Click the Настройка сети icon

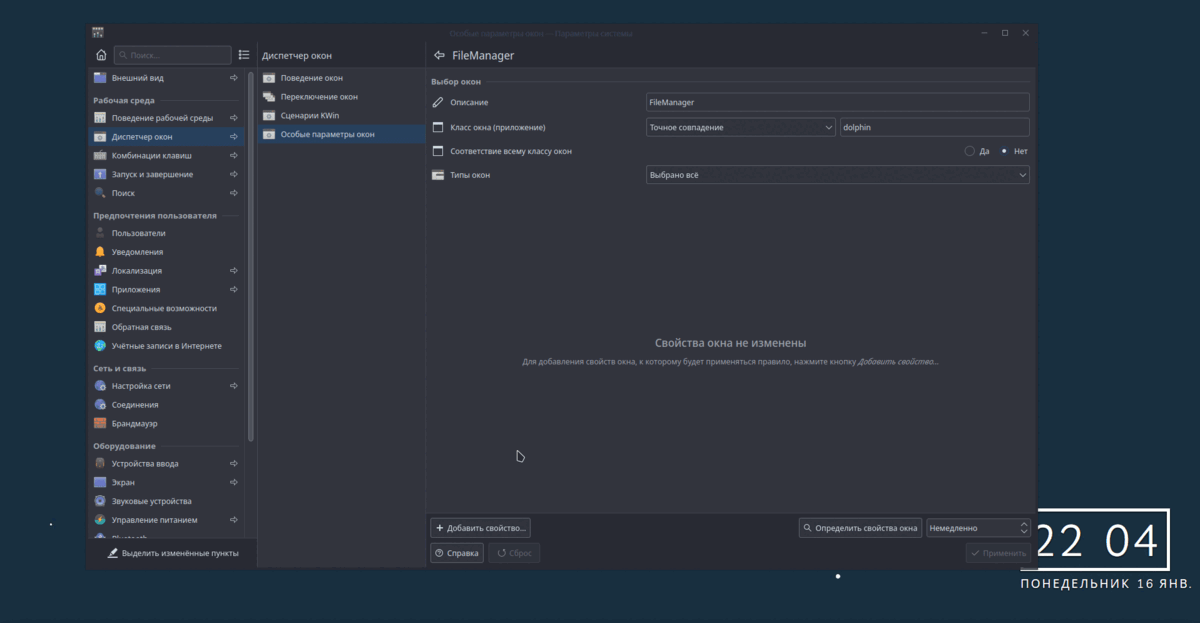[100, 386]
